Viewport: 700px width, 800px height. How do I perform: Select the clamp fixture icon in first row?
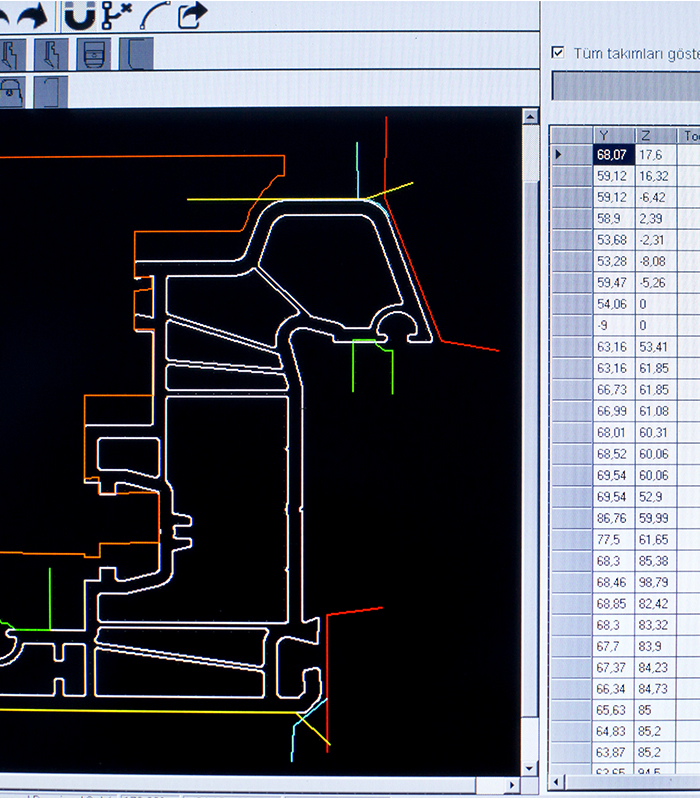(92, 54)
